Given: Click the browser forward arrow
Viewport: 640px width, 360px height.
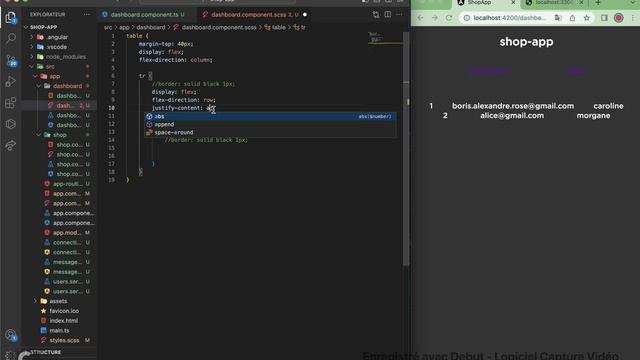Looking at the screenshot, I should click(x=434, y=18).
